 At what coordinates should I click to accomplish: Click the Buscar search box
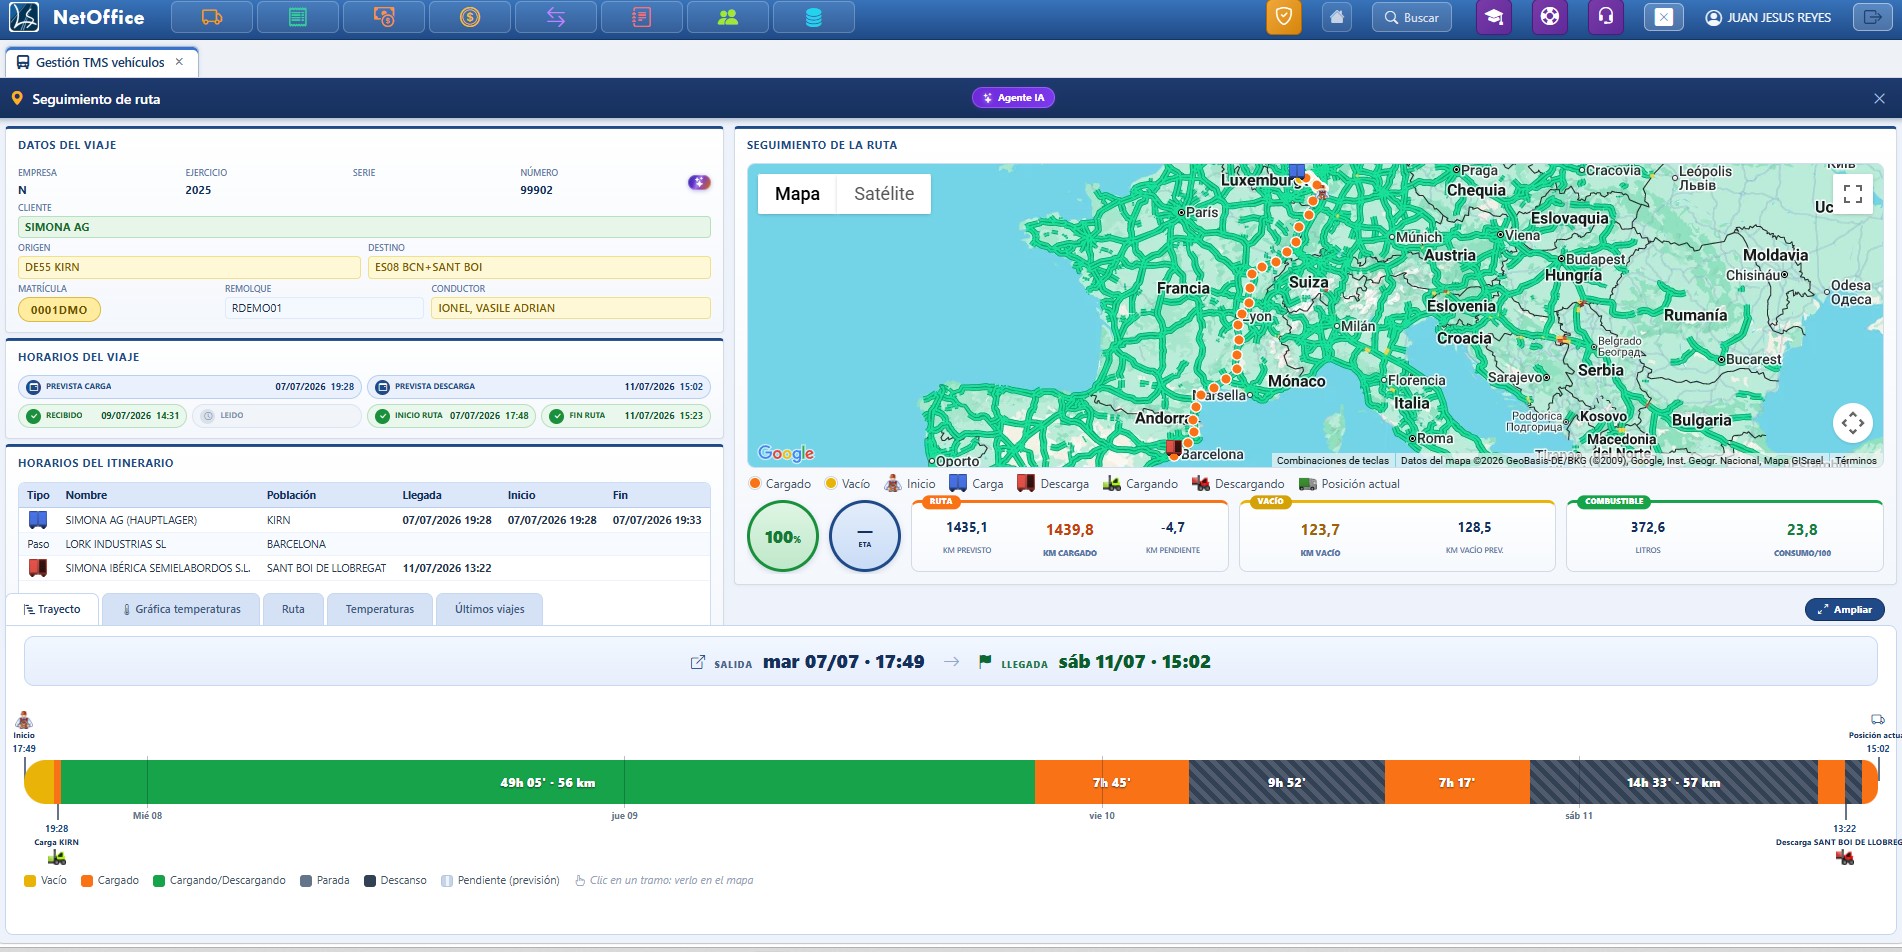tap(1411, 17)
